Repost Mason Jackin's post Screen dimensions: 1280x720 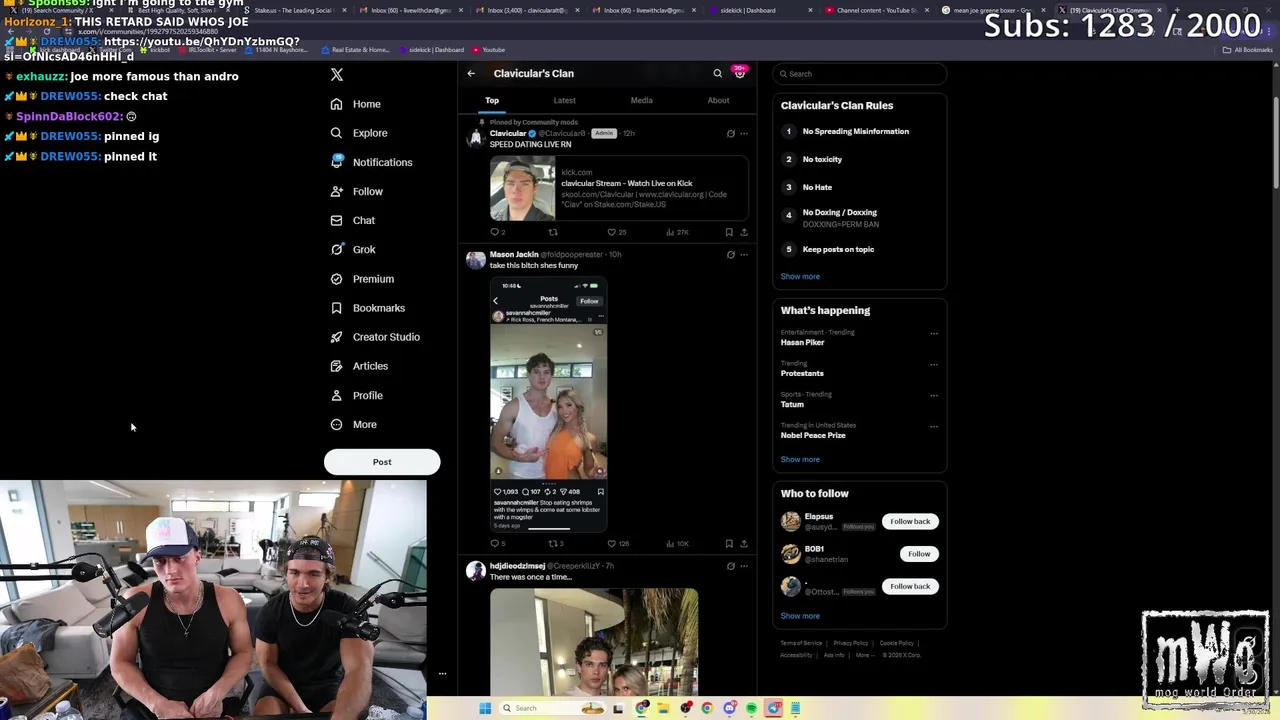pos(555,544)
